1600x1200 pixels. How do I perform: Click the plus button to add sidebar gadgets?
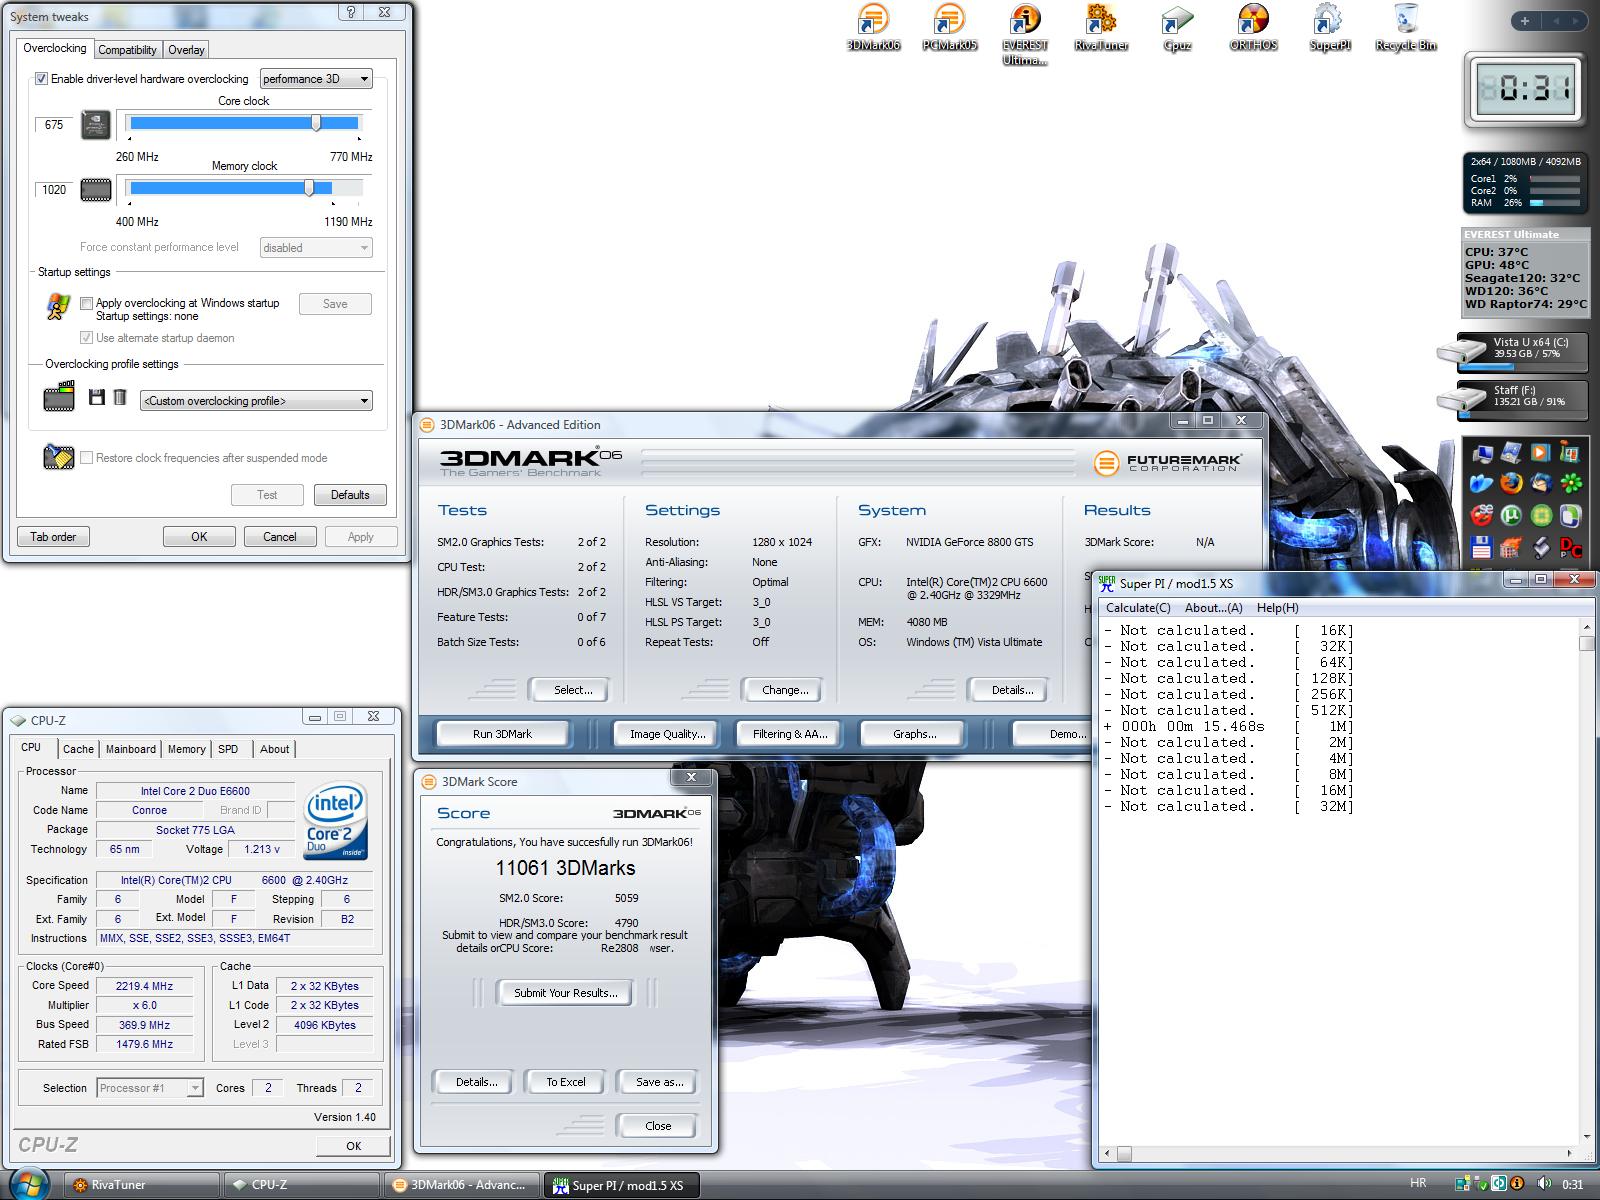pos(1524,21)
